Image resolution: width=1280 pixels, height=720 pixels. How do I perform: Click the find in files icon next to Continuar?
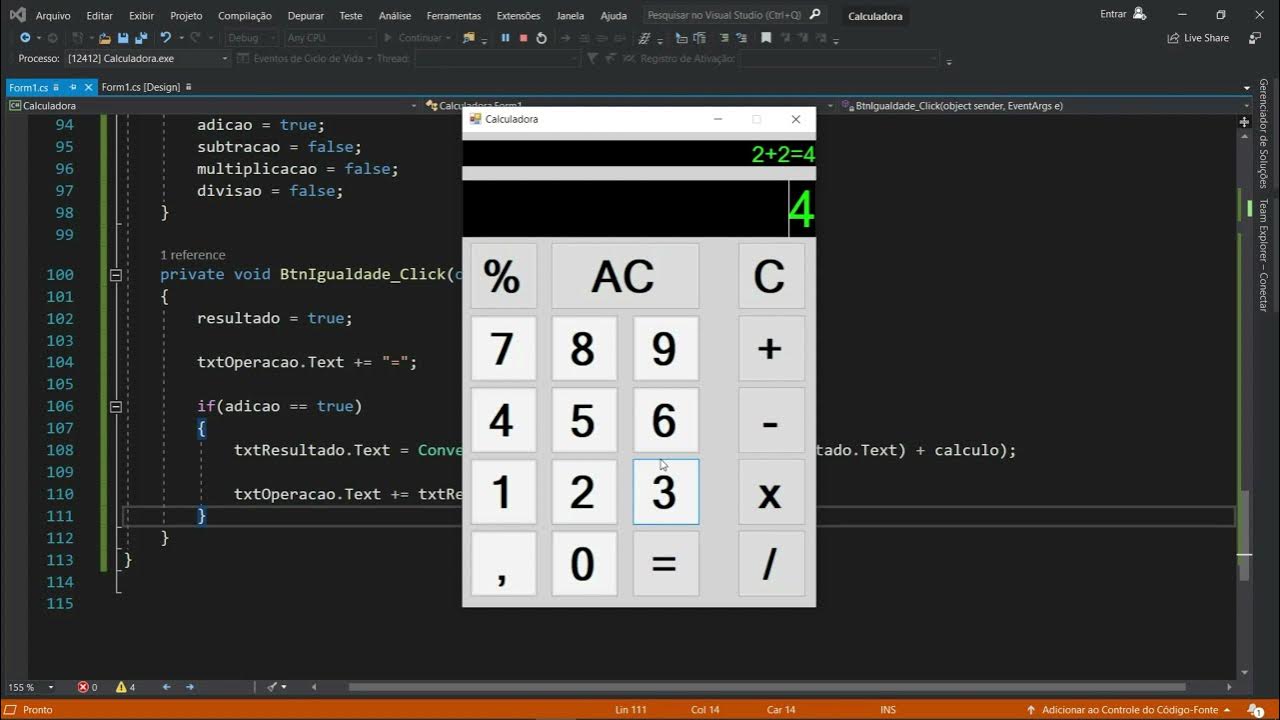pos(467,38)
